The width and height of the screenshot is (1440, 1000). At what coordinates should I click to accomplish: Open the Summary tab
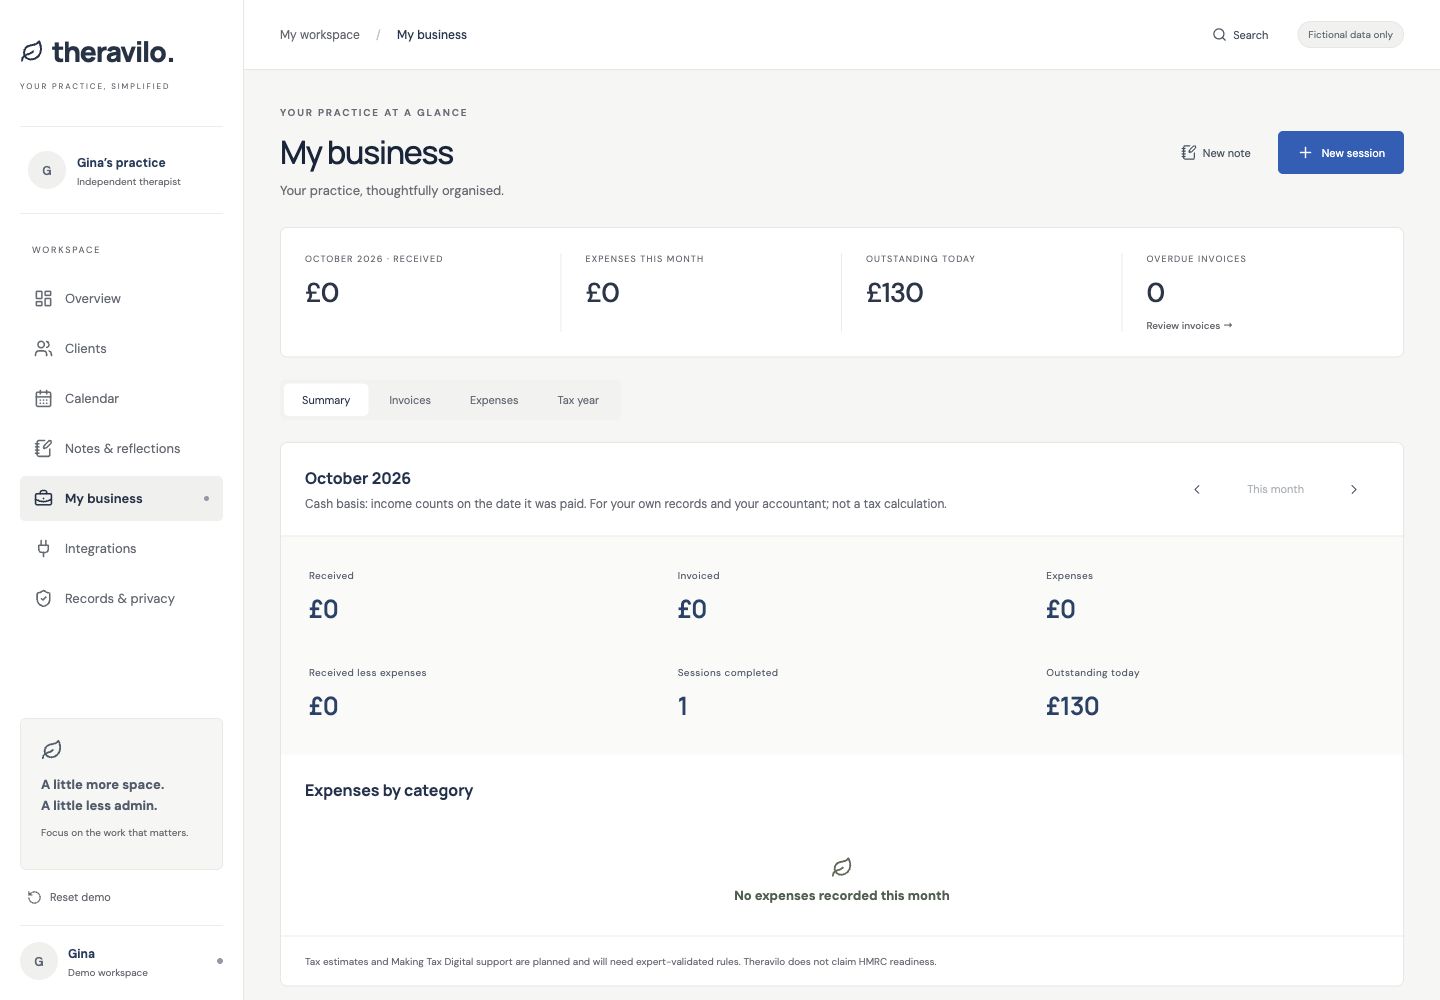click(x=326, y=400)
